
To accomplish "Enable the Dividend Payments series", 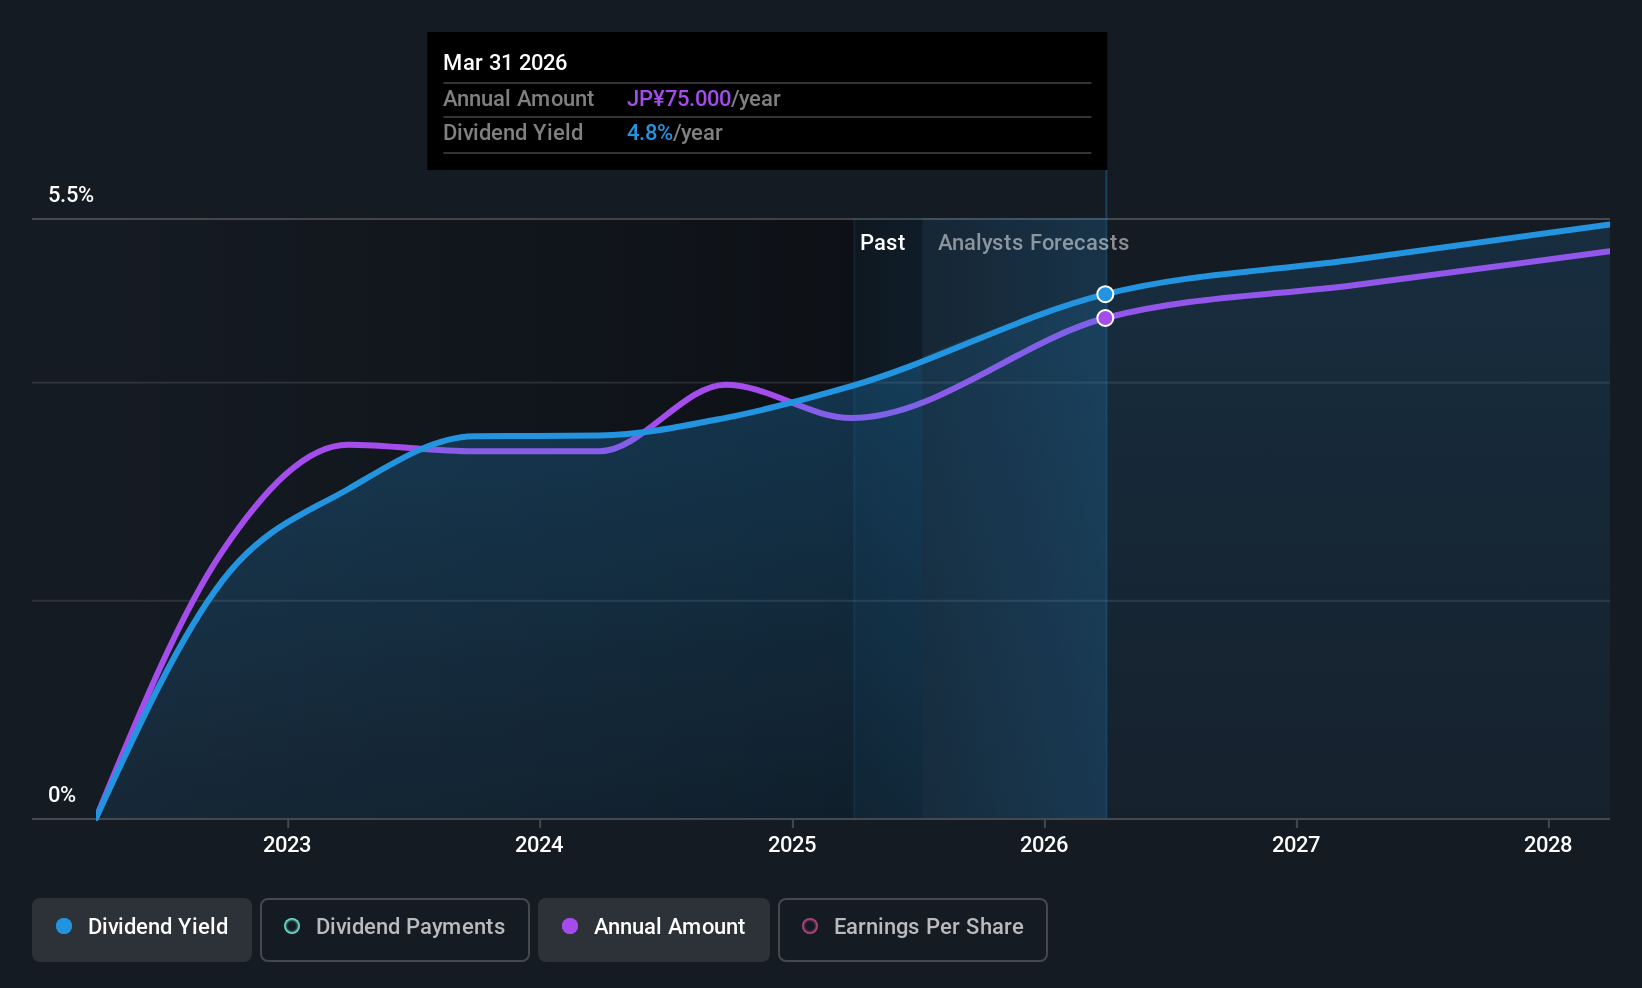I will 395,929.
